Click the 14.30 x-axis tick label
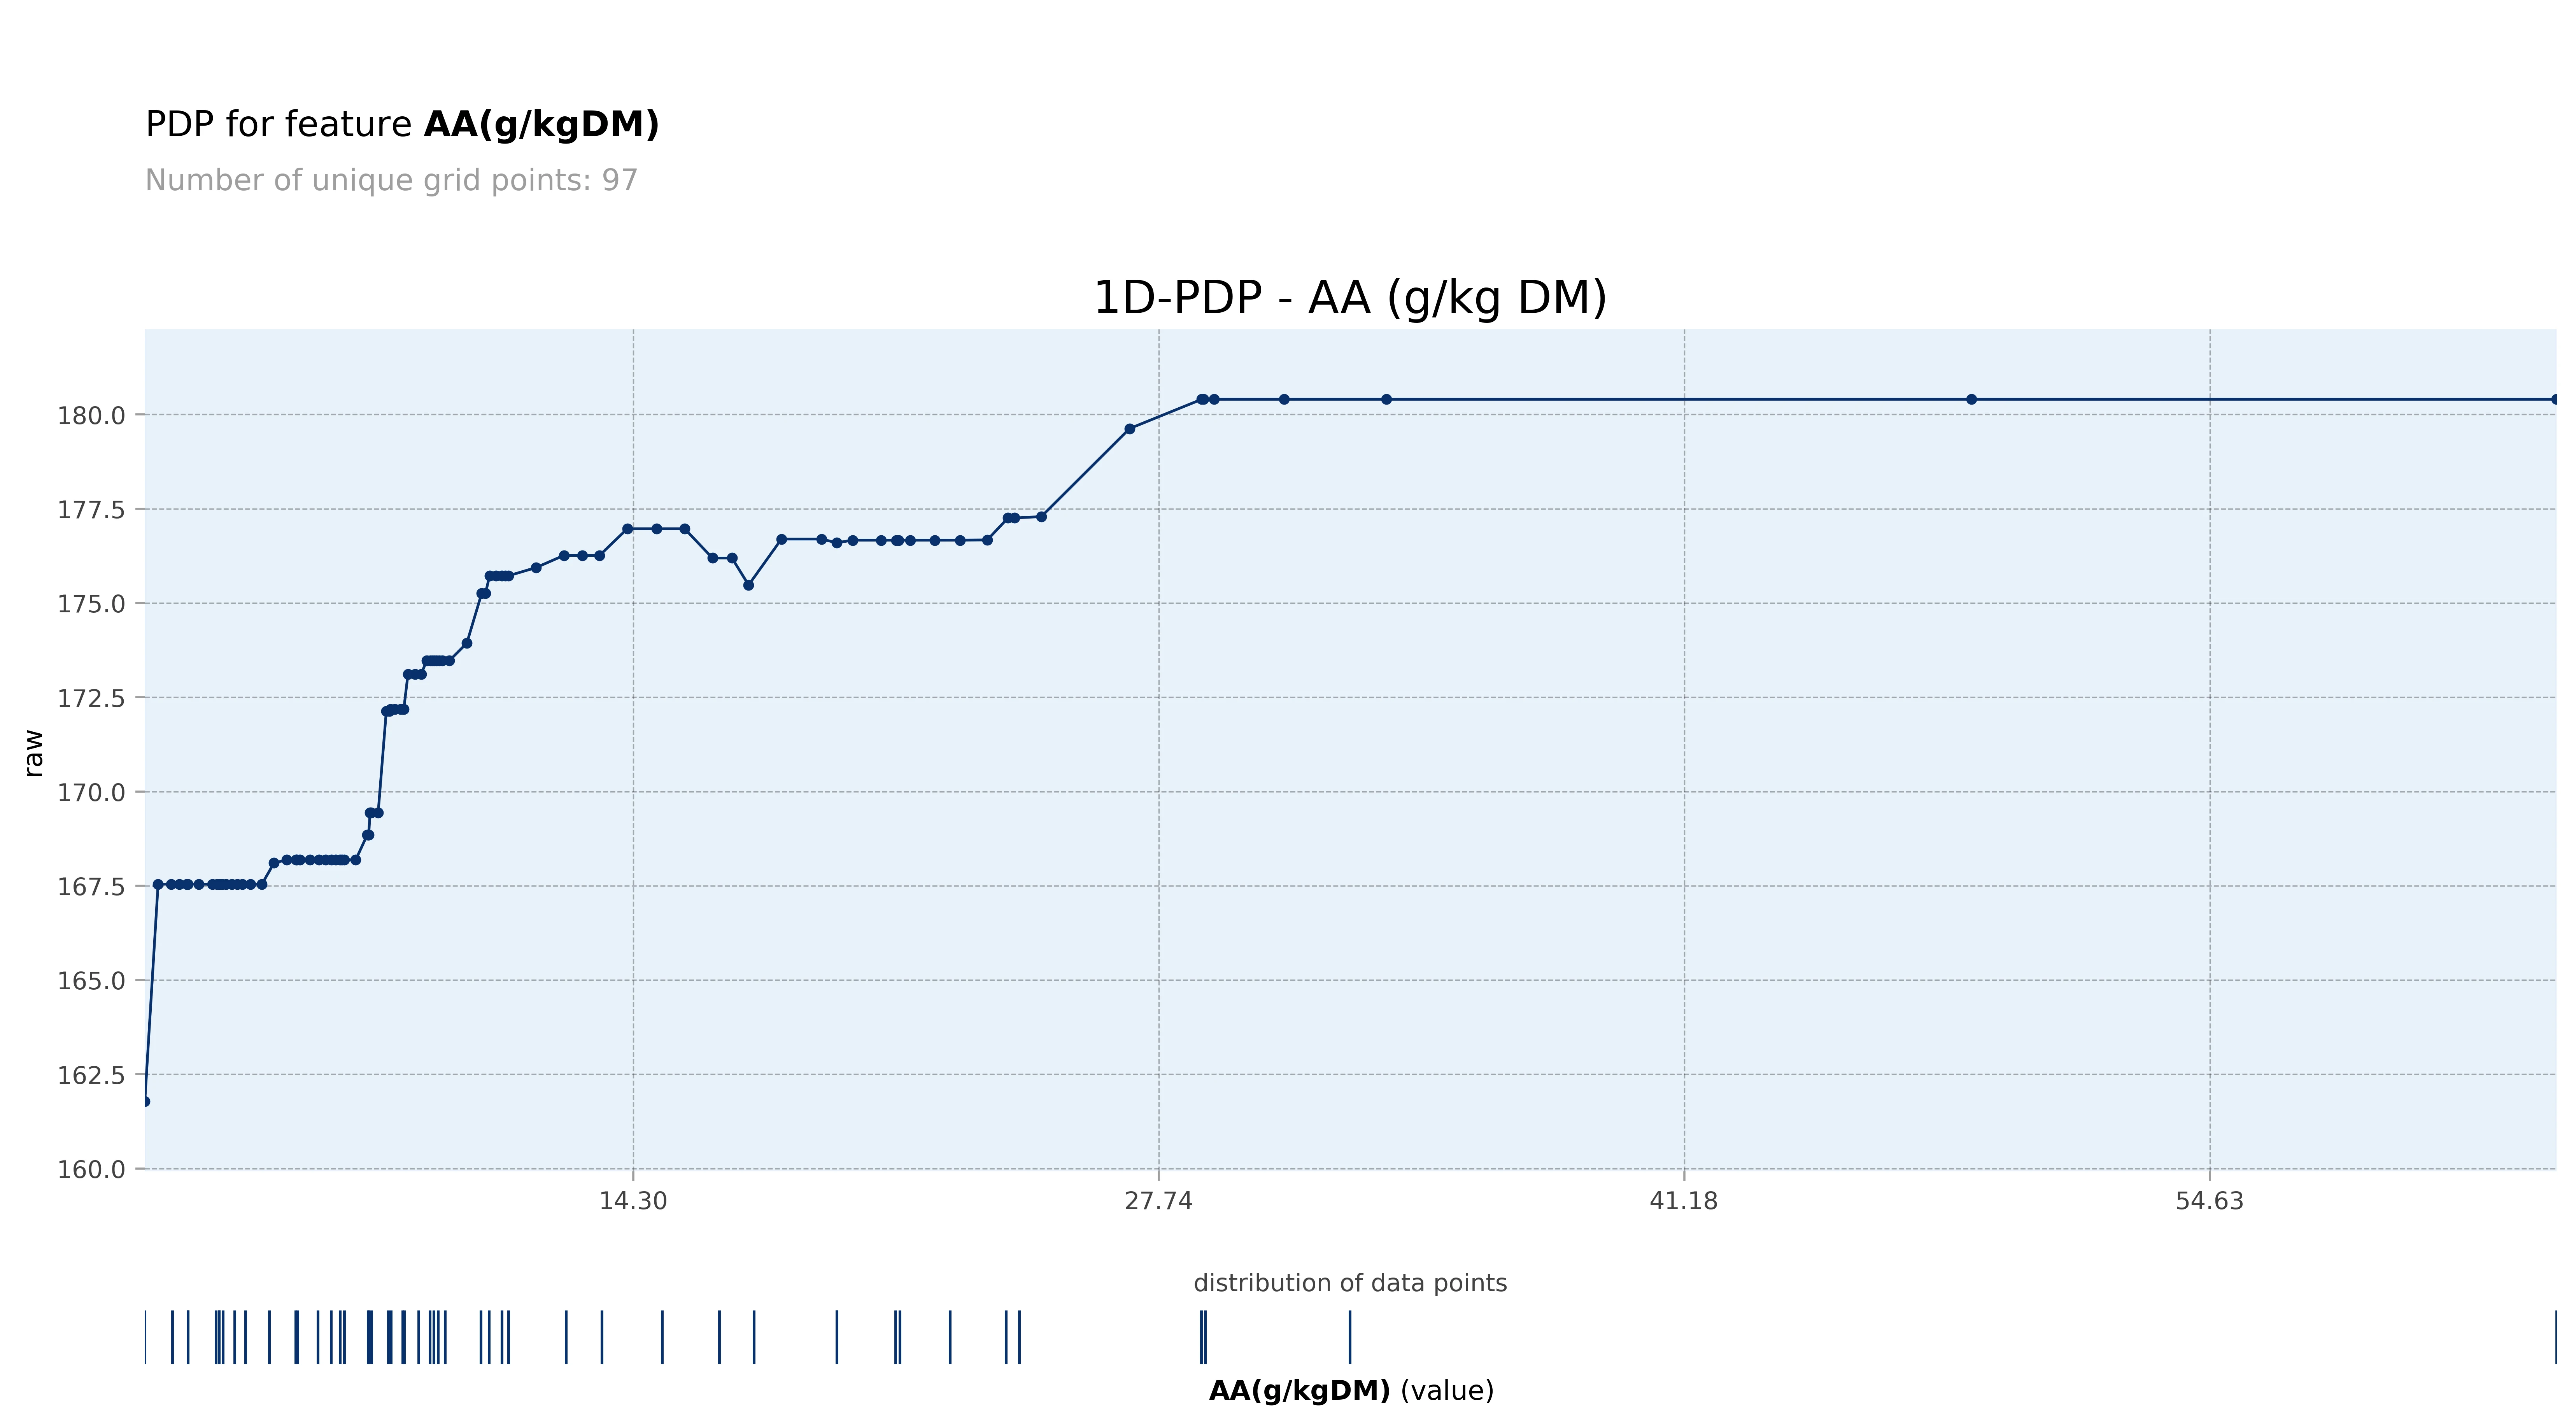 632,1201
